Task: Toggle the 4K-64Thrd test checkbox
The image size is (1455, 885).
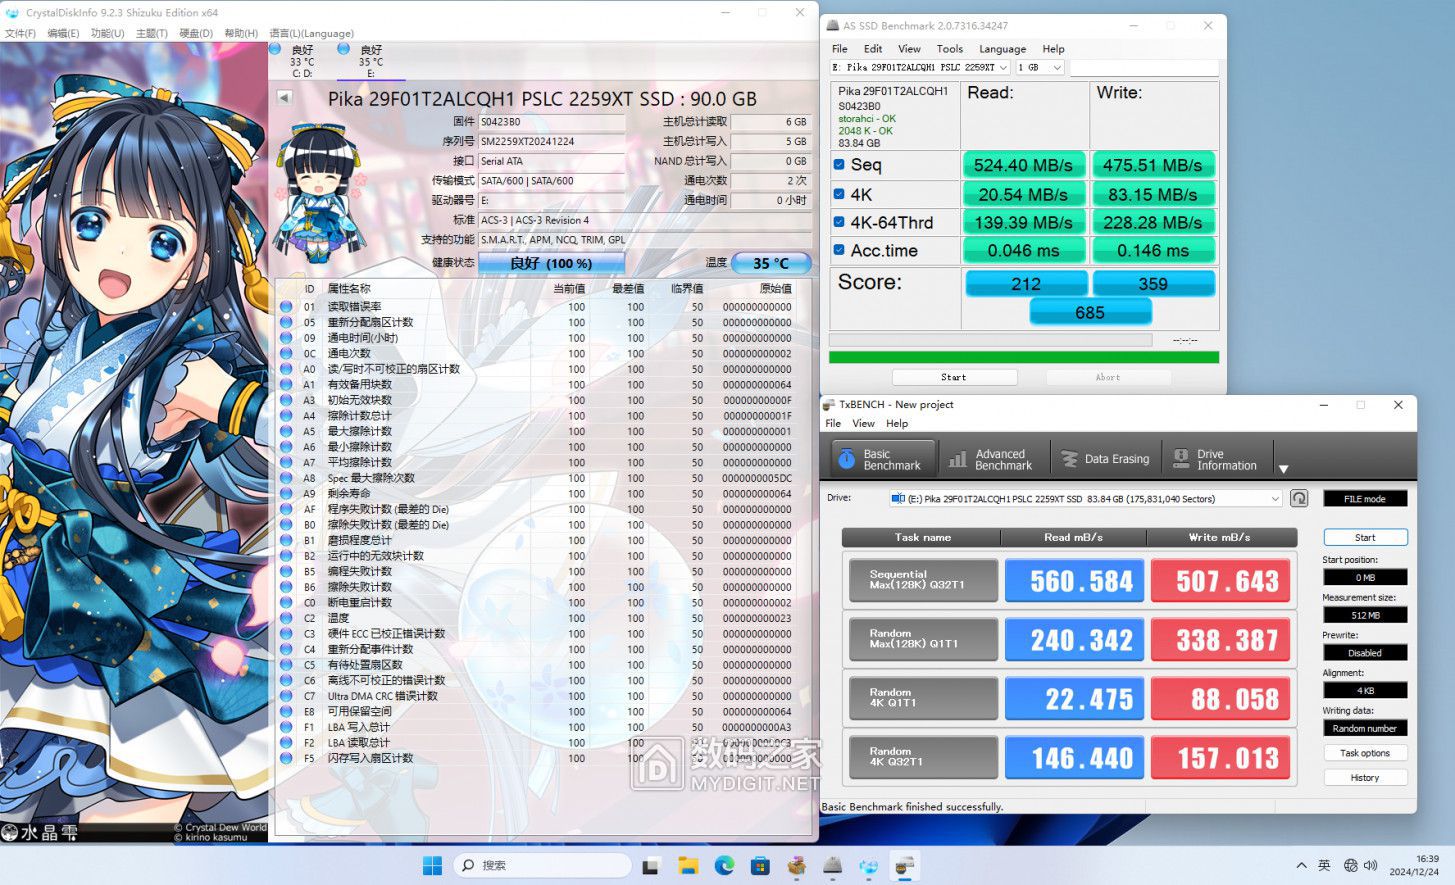Action: (x=839, y=222)
